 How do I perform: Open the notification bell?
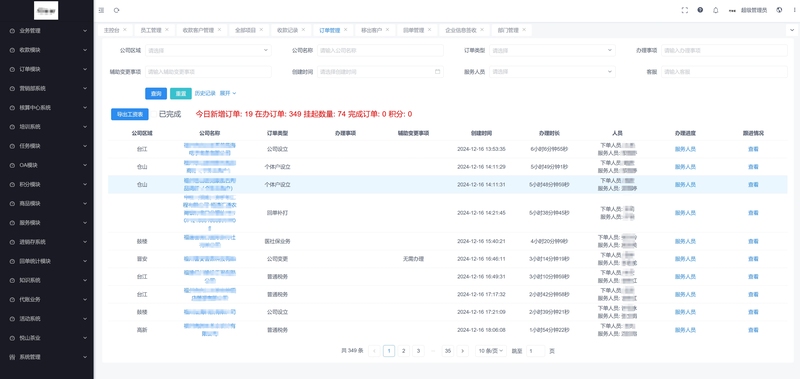tap(715, 10)
